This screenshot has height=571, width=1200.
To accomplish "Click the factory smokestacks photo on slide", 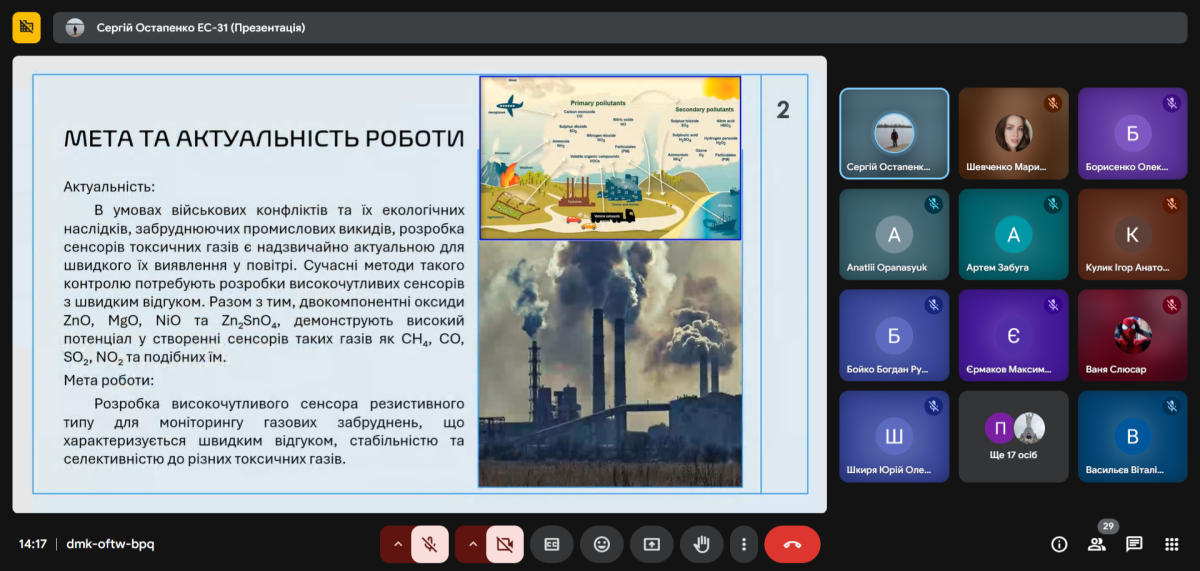I will point(610,364).
